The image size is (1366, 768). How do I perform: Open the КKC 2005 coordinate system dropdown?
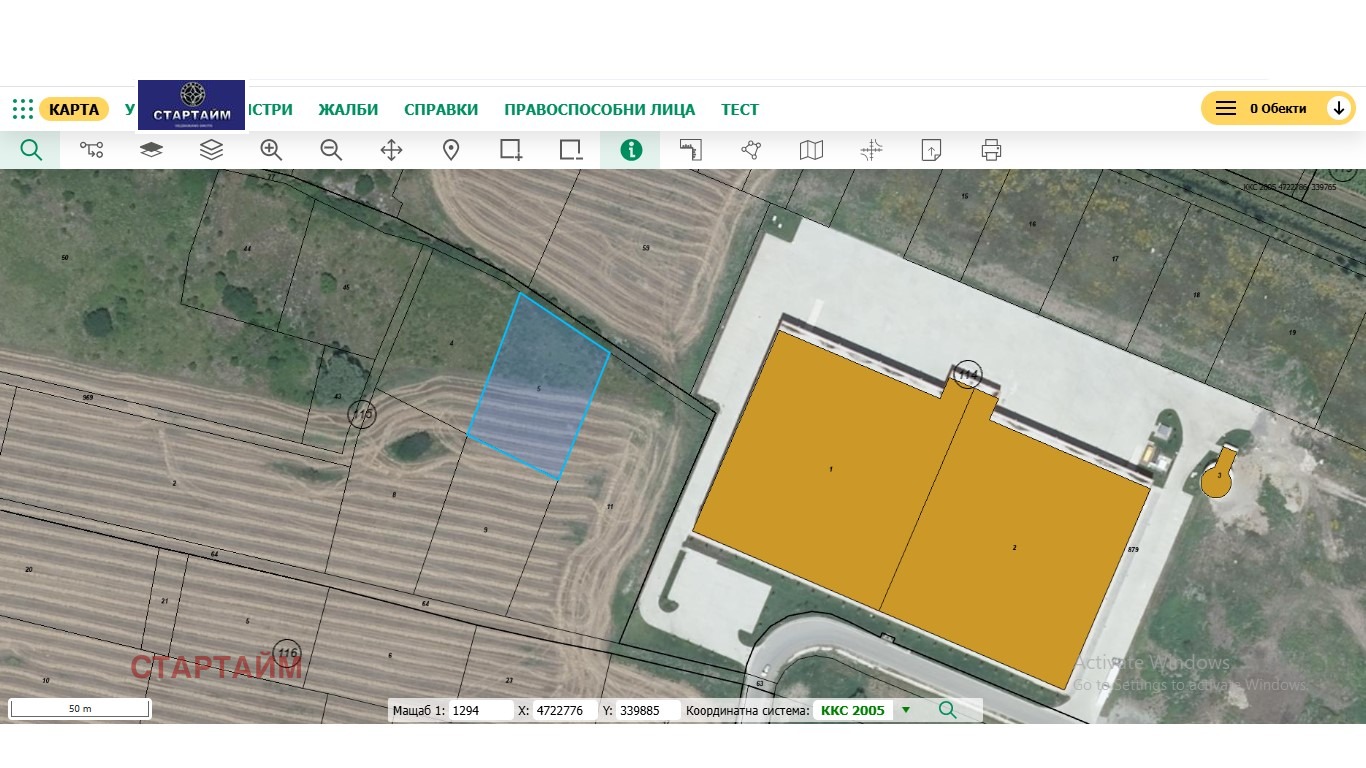point(906,711)
